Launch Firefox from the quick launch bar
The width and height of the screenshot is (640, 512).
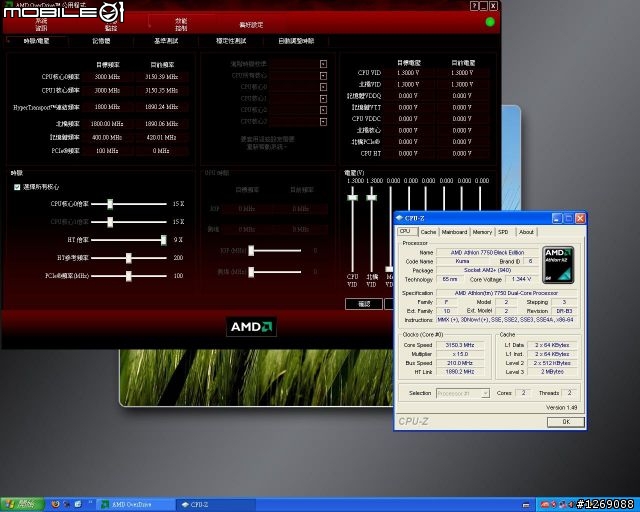(x=56, y=504)
